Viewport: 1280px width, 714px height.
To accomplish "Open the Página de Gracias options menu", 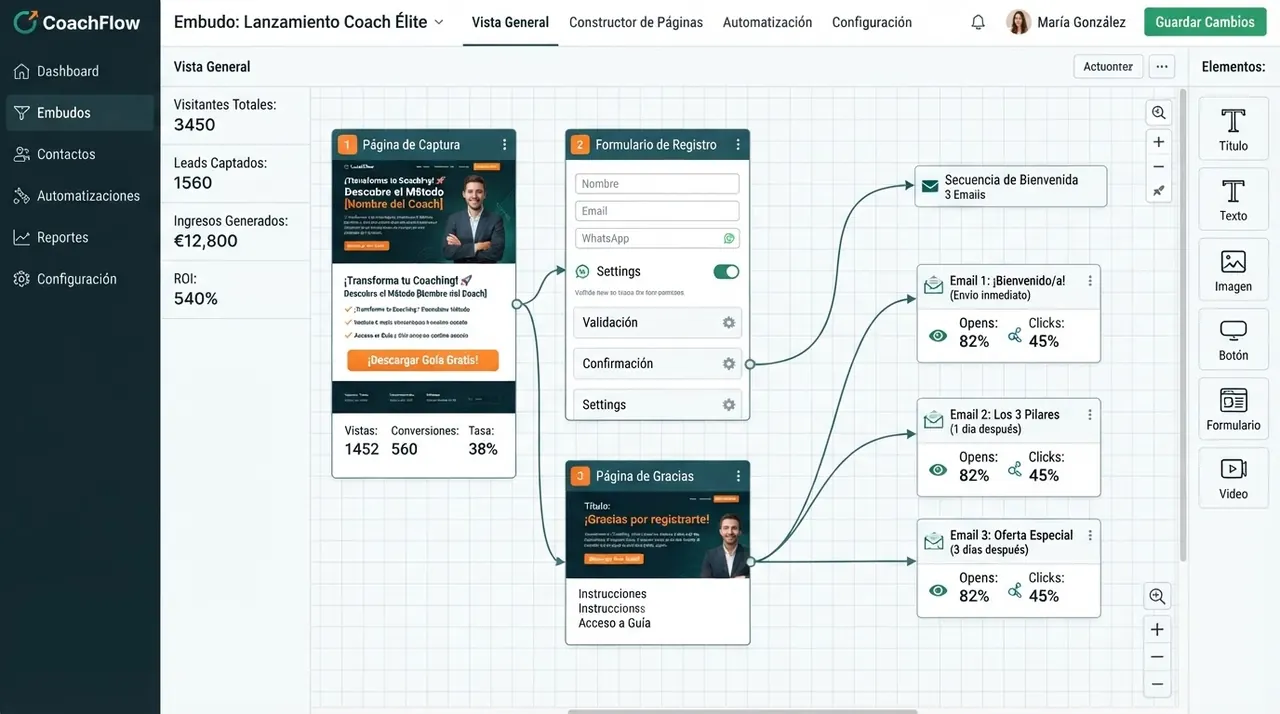I will 738,476.
